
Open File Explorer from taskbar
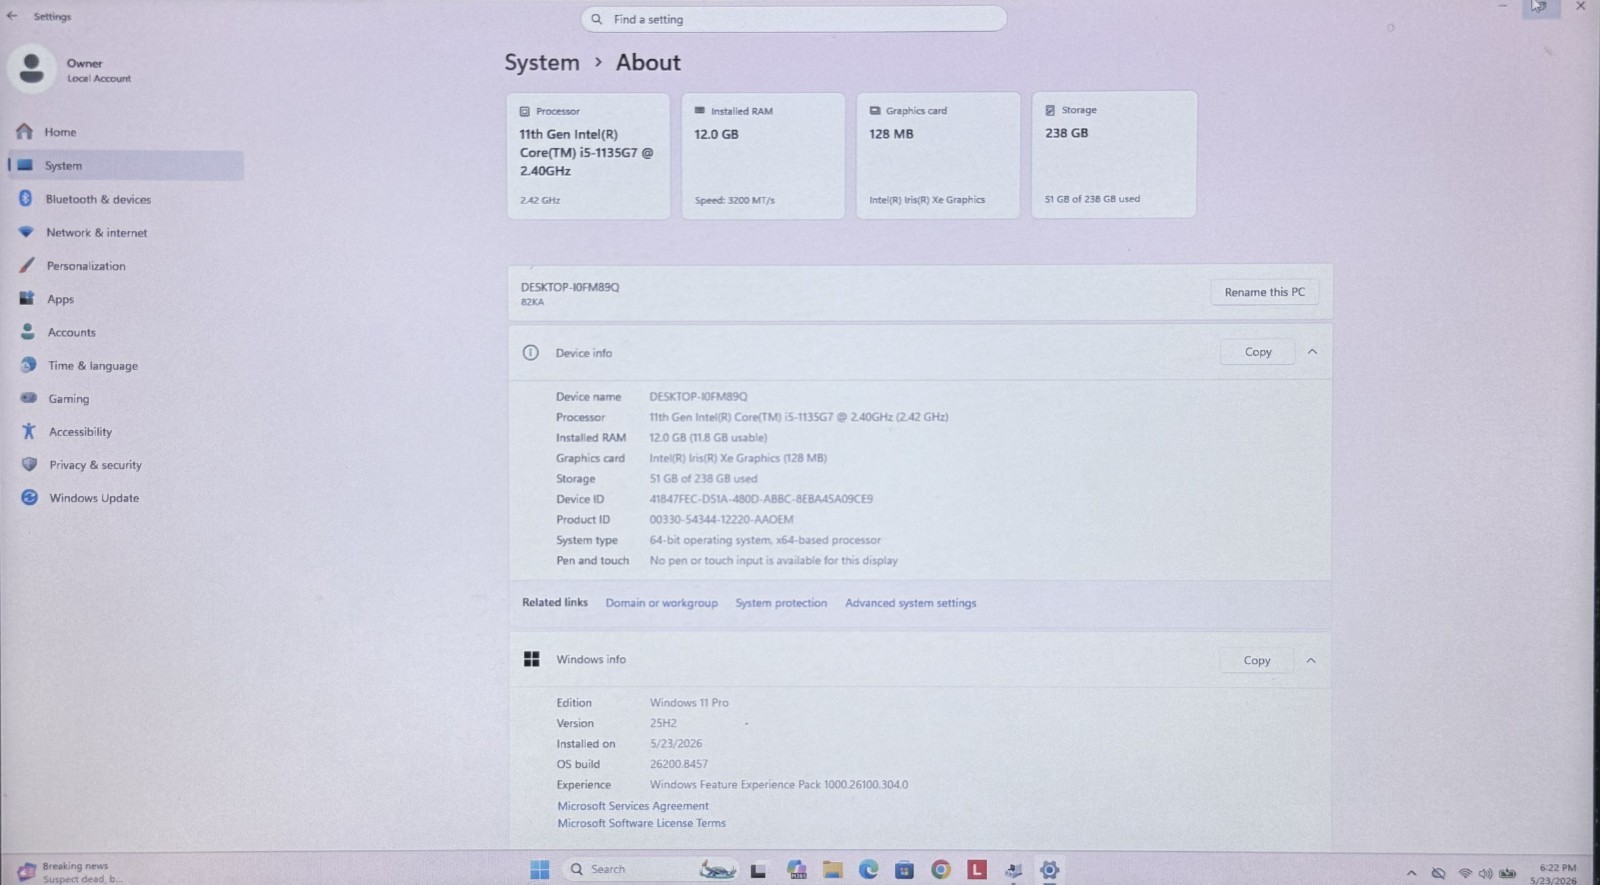(x=832, y=870)
